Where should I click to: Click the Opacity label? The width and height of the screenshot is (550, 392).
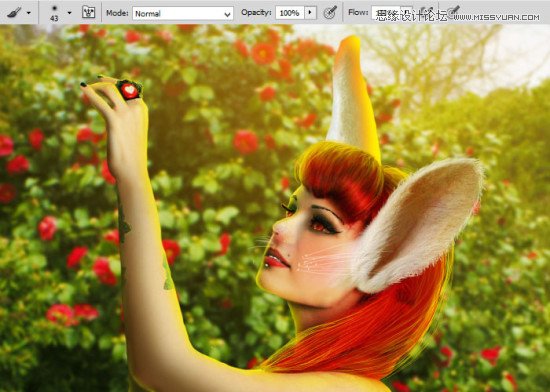click(x=256, y=13)
